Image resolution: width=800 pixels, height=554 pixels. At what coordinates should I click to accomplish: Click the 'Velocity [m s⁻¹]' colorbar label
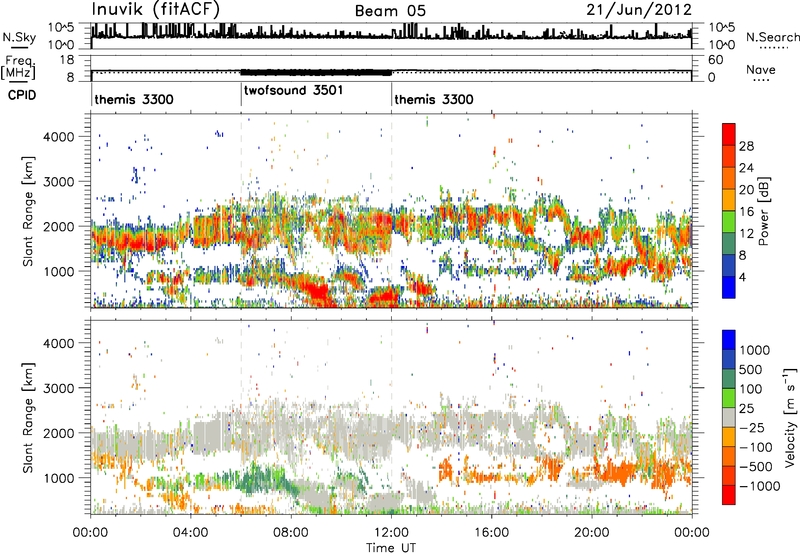[x=790, y=417]
